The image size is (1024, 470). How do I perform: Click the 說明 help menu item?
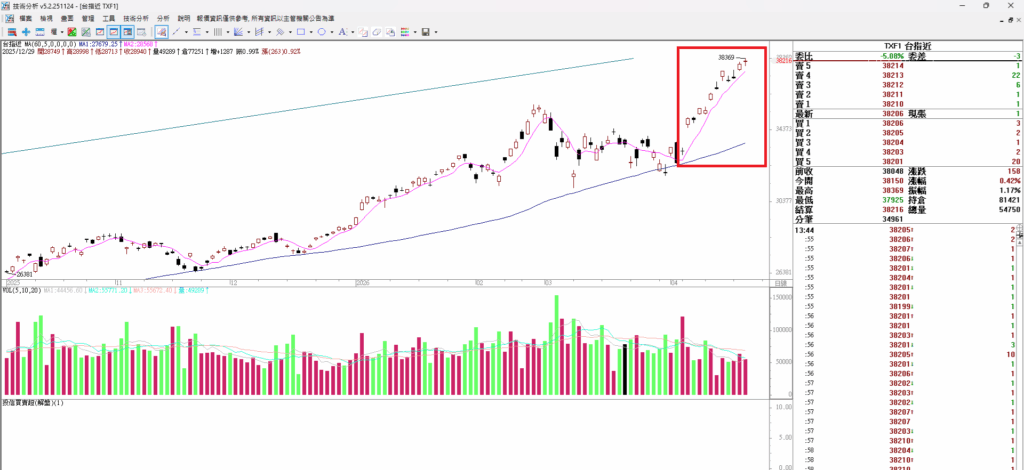point(183,19)
